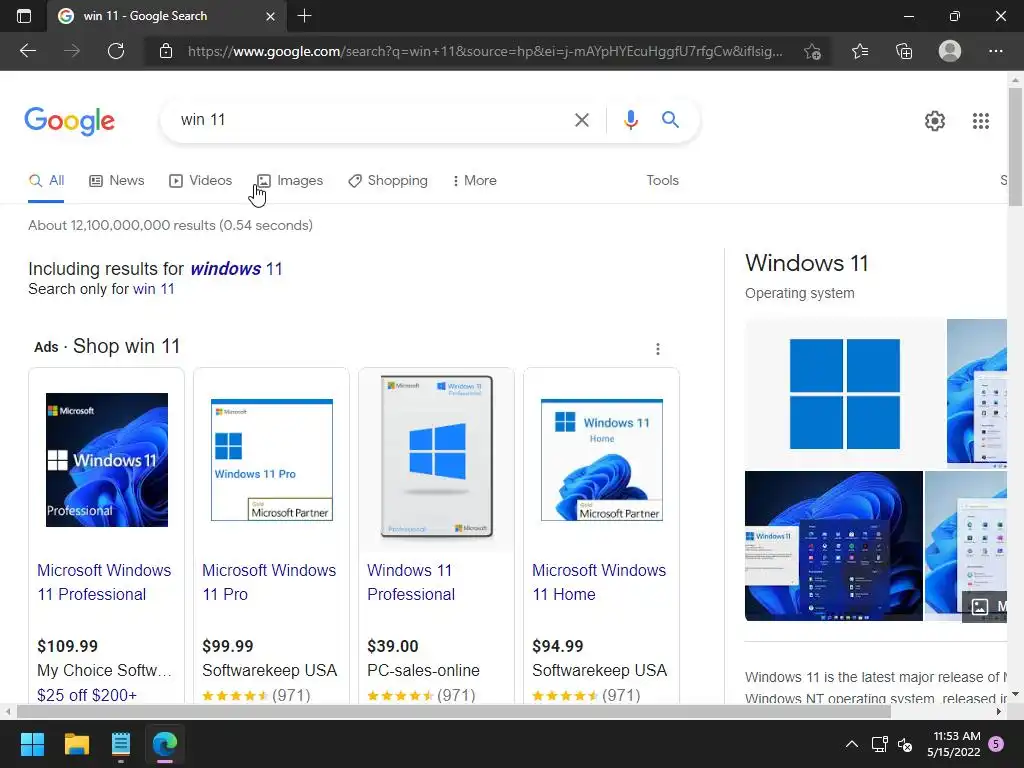Screen dimensions: 1024x768
Task: Open the Windows 11 desktop screenshot image
Action: coord(833,546)
